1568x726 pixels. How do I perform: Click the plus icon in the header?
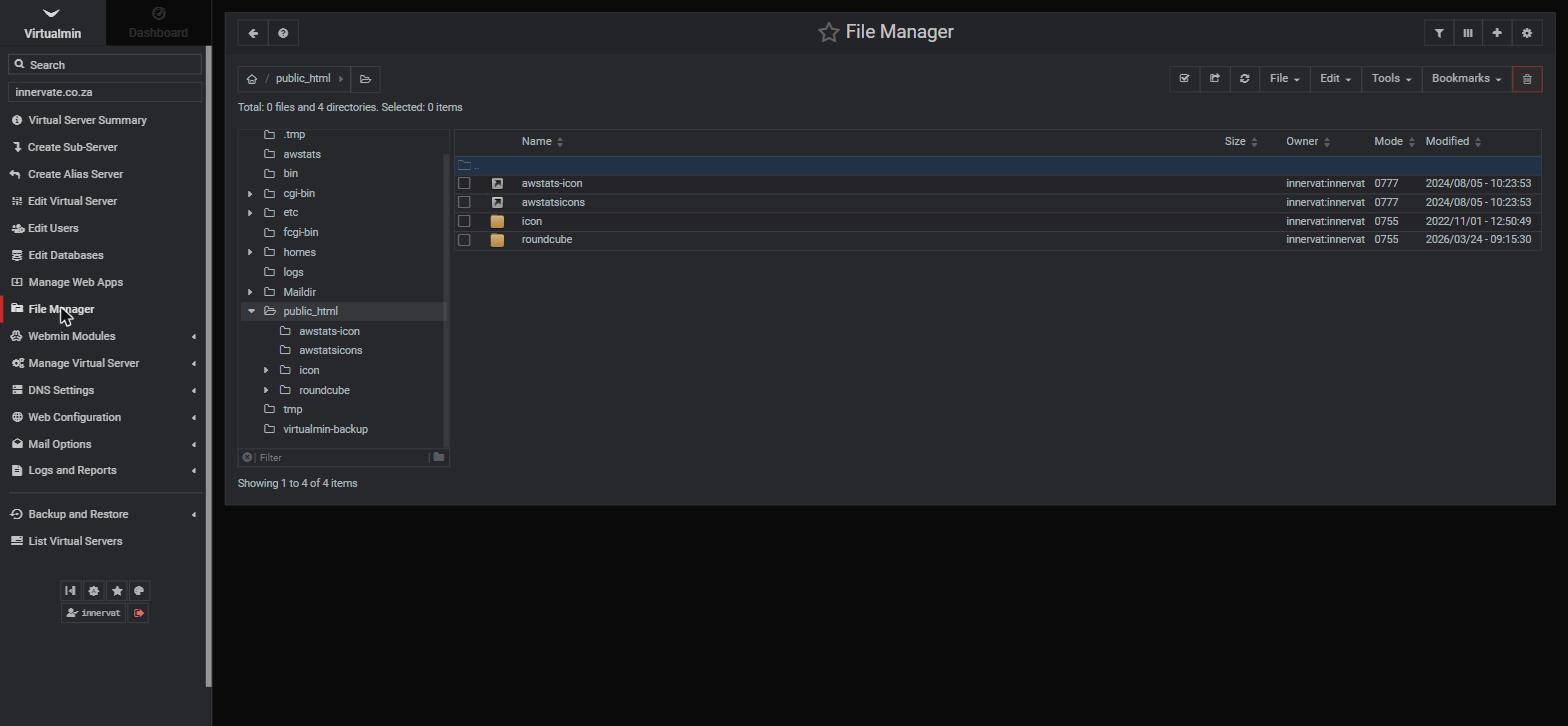1497,33
